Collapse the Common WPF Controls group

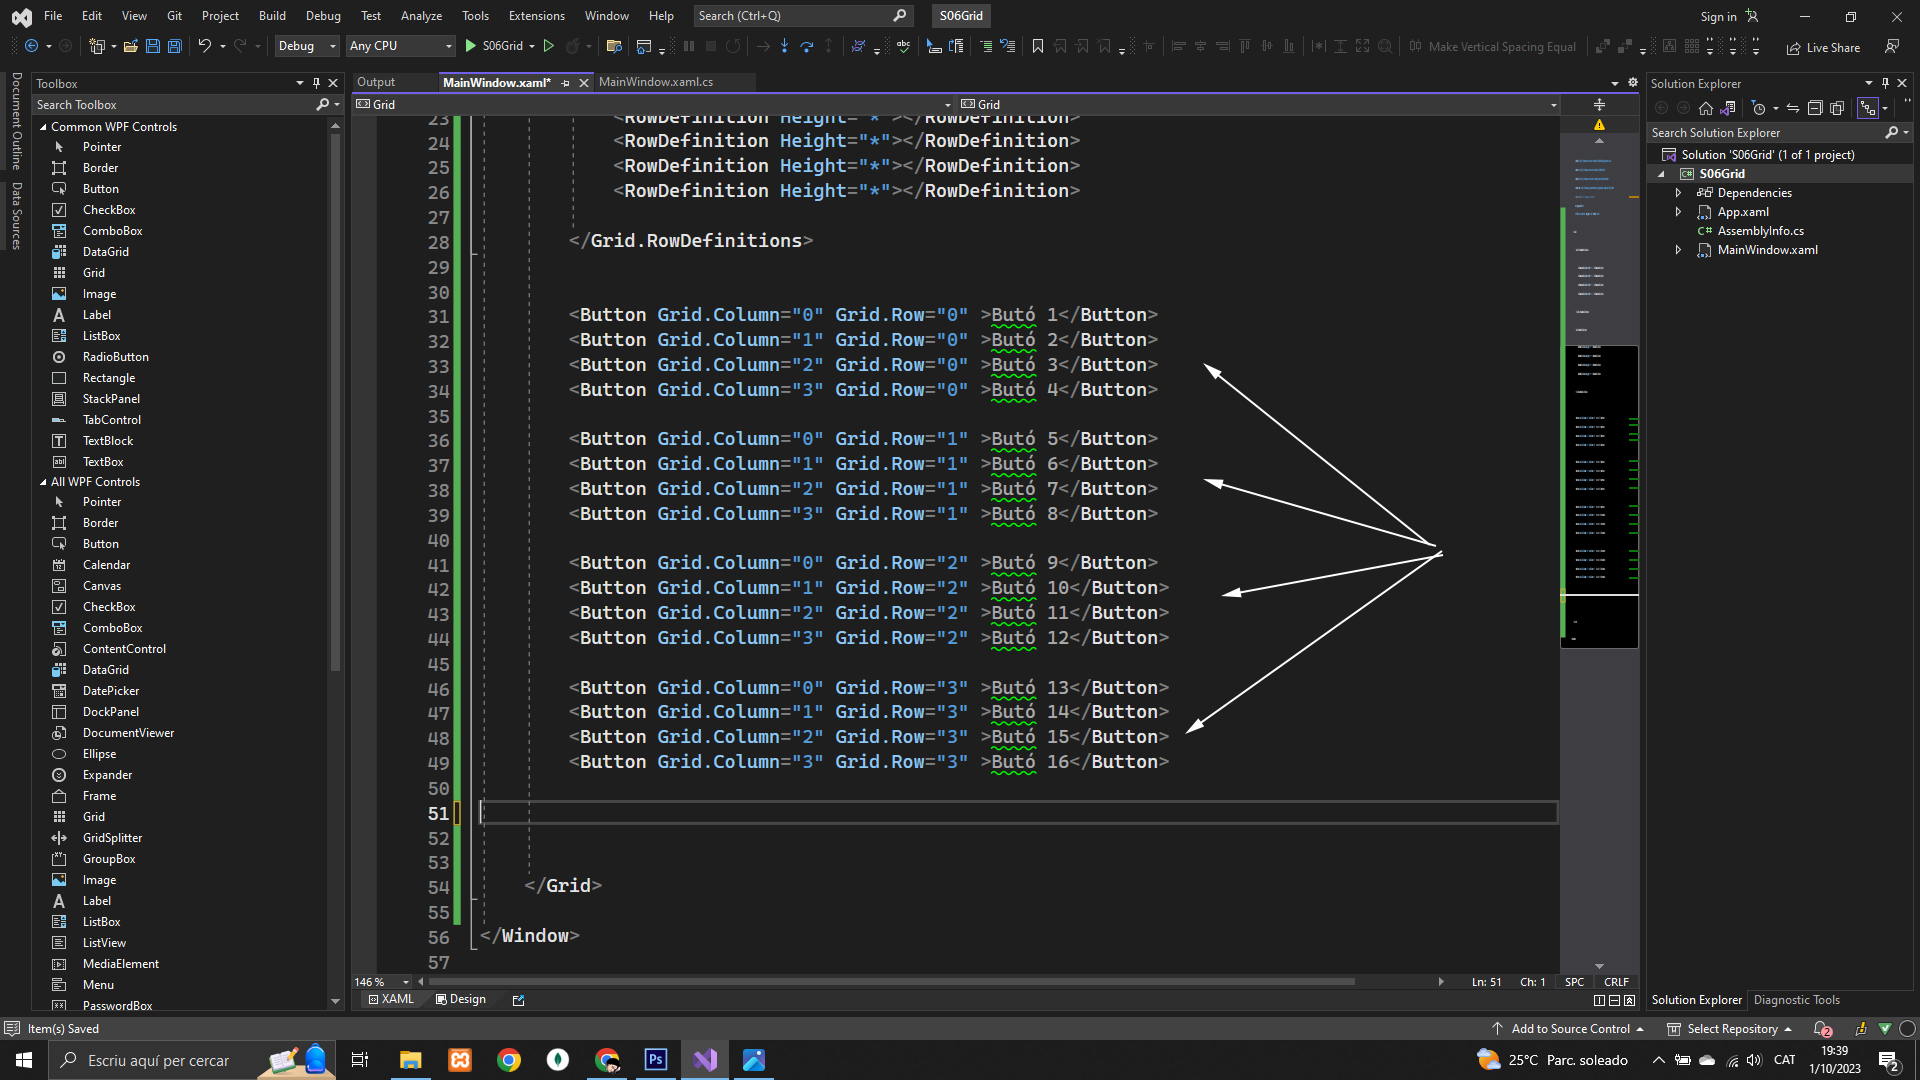pyautogui.click(x=43, y=127)
